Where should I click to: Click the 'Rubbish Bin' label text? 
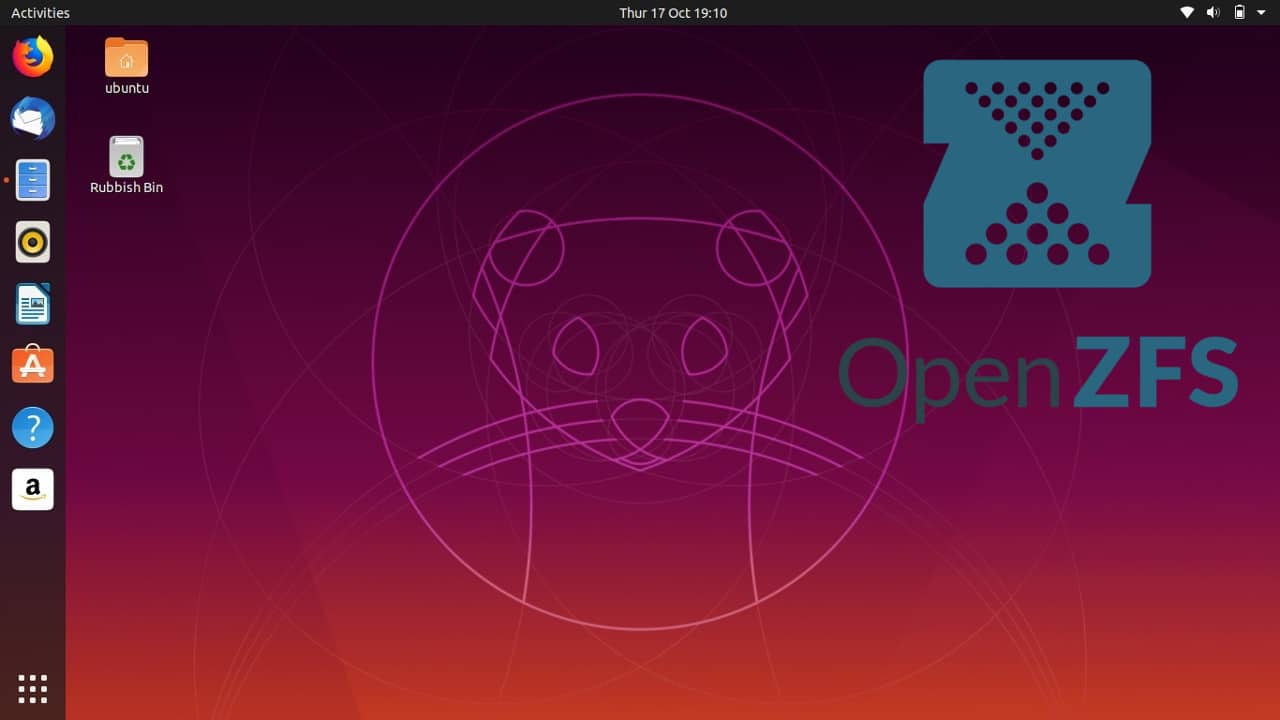click(127, 187)
